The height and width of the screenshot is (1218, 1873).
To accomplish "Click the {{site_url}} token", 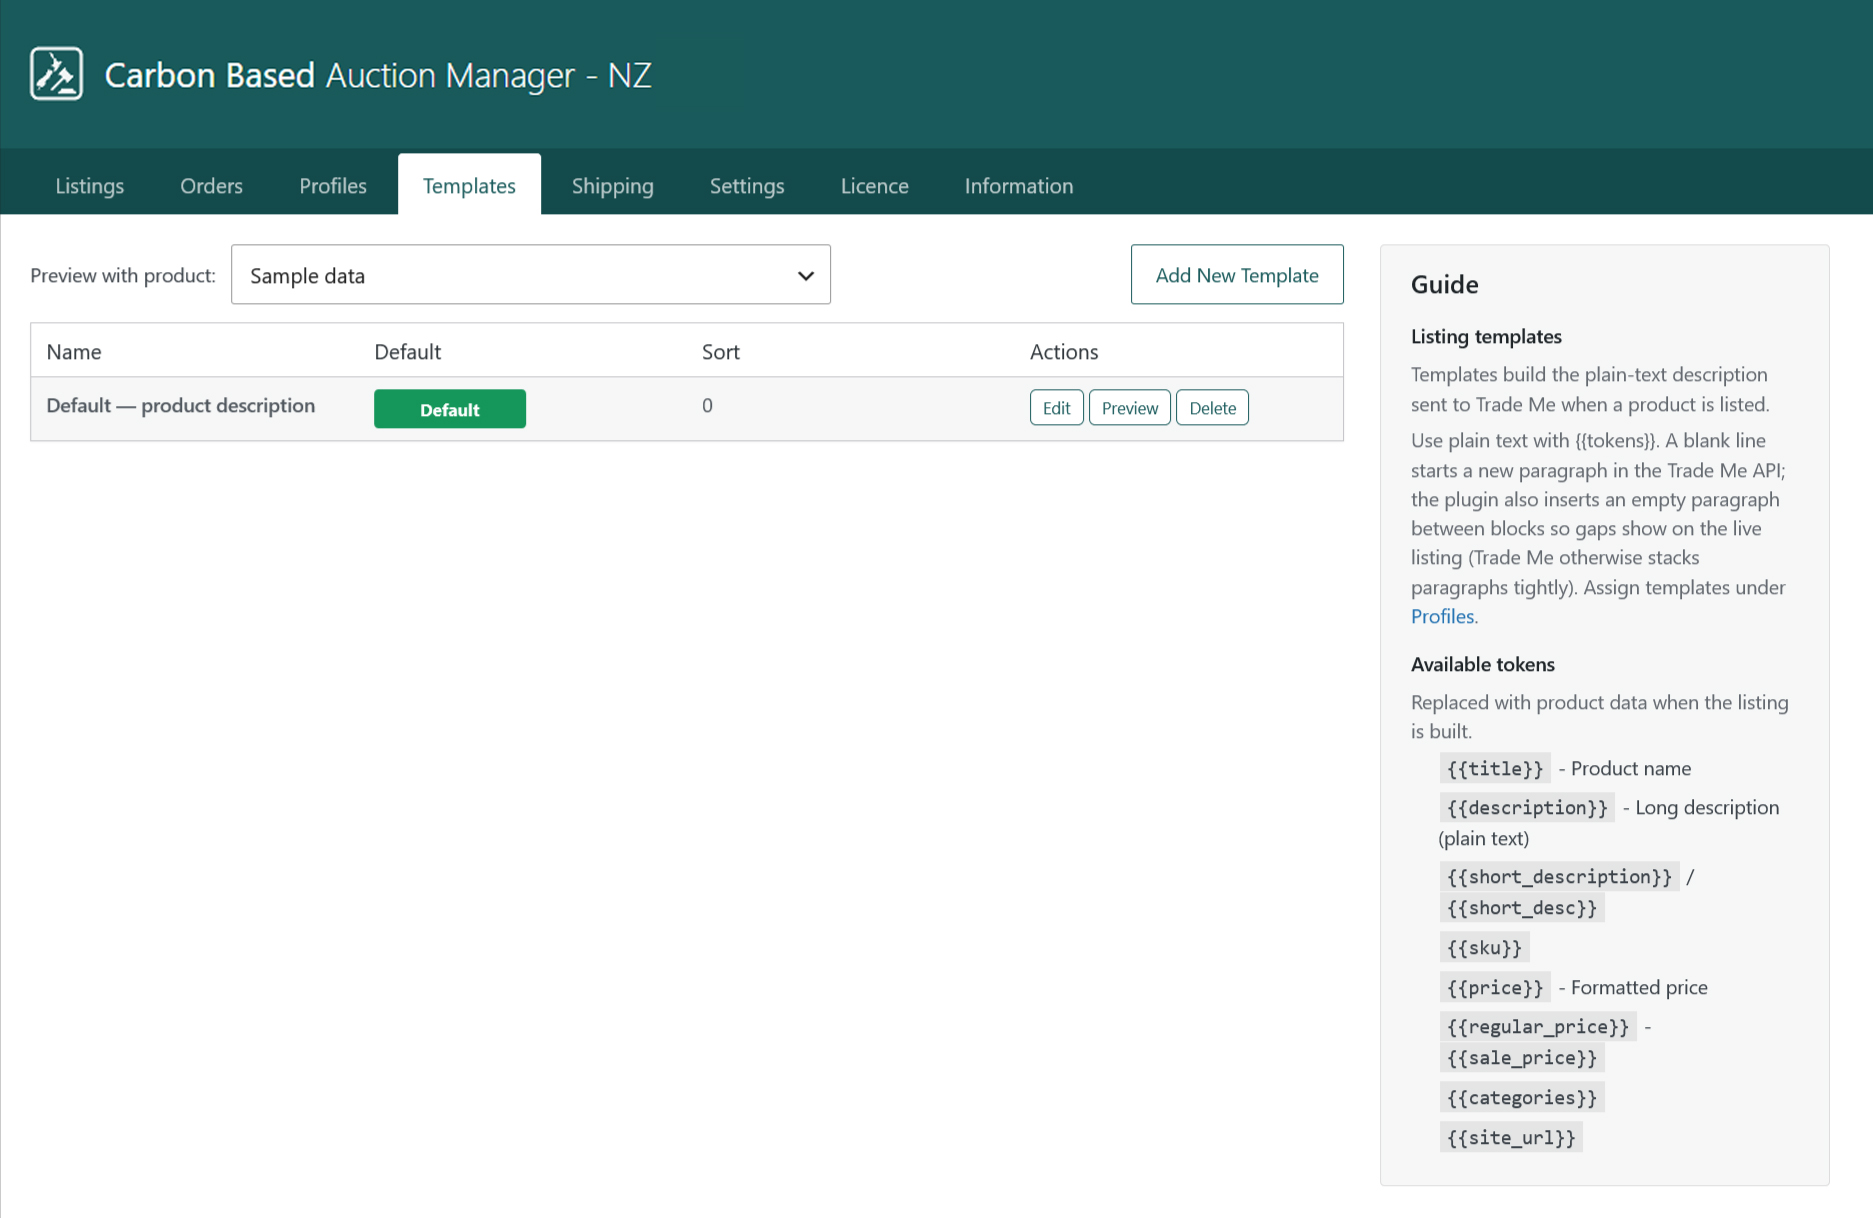I will point(1511,1137).
